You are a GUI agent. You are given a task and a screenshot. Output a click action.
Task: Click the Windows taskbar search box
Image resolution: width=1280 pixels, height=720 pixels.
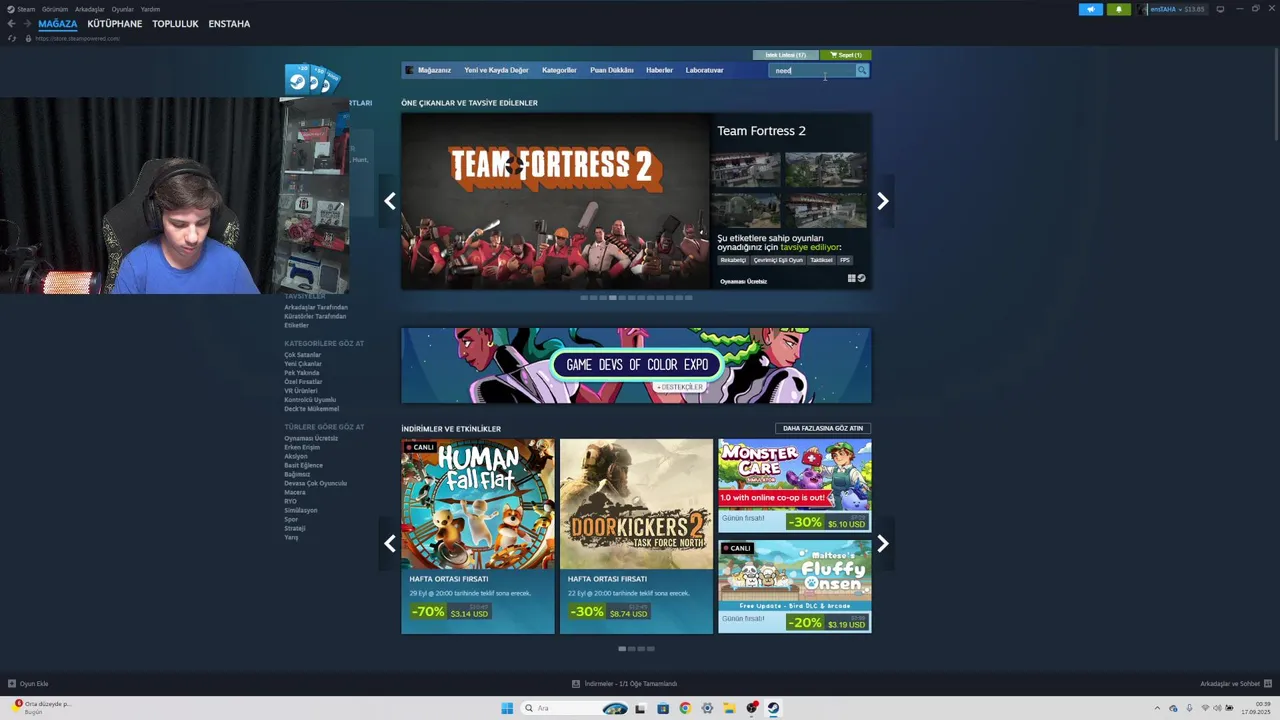click(x=575, y=708)
